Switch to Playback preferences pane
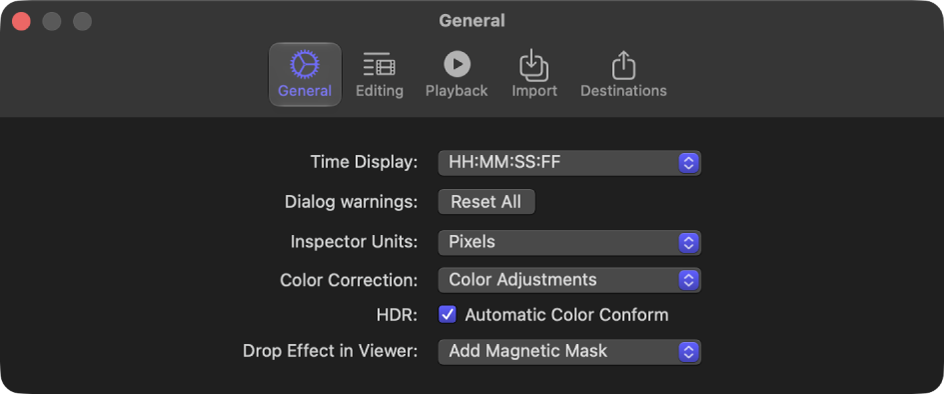 456,74
